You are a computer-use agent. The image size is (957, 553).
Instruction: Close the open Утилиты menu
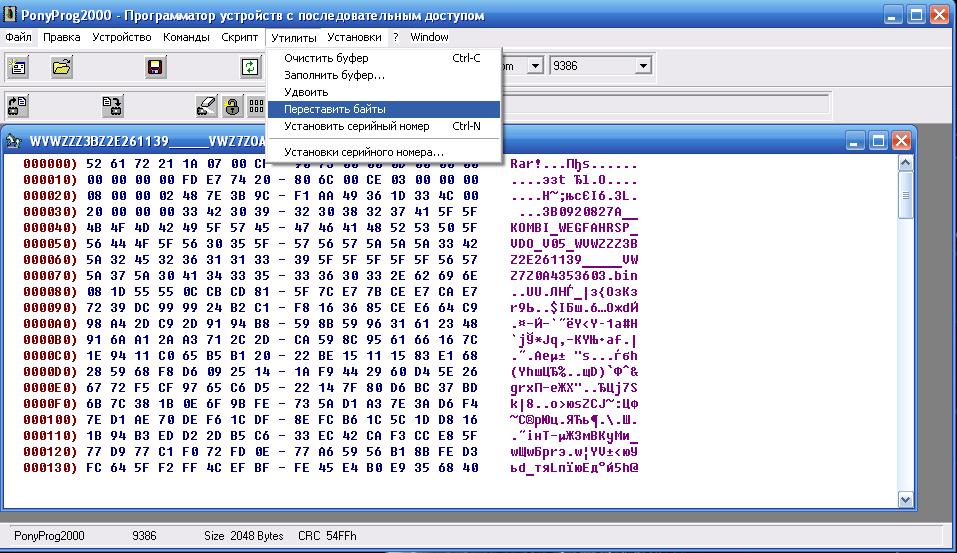(294, 37)
